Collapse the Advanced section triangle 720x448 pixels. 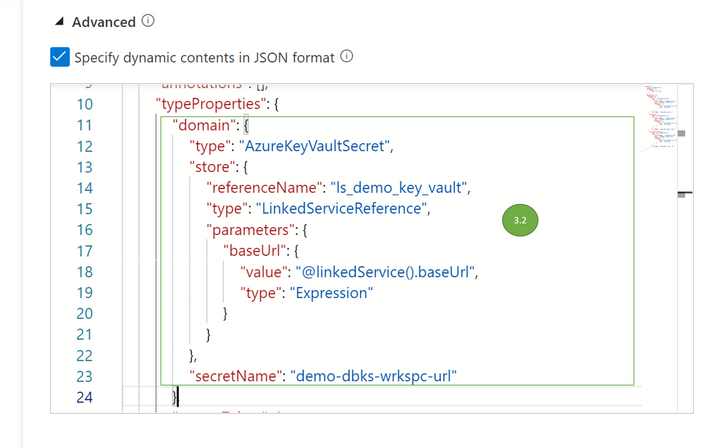pyautogui.click(x=59, y=22)
